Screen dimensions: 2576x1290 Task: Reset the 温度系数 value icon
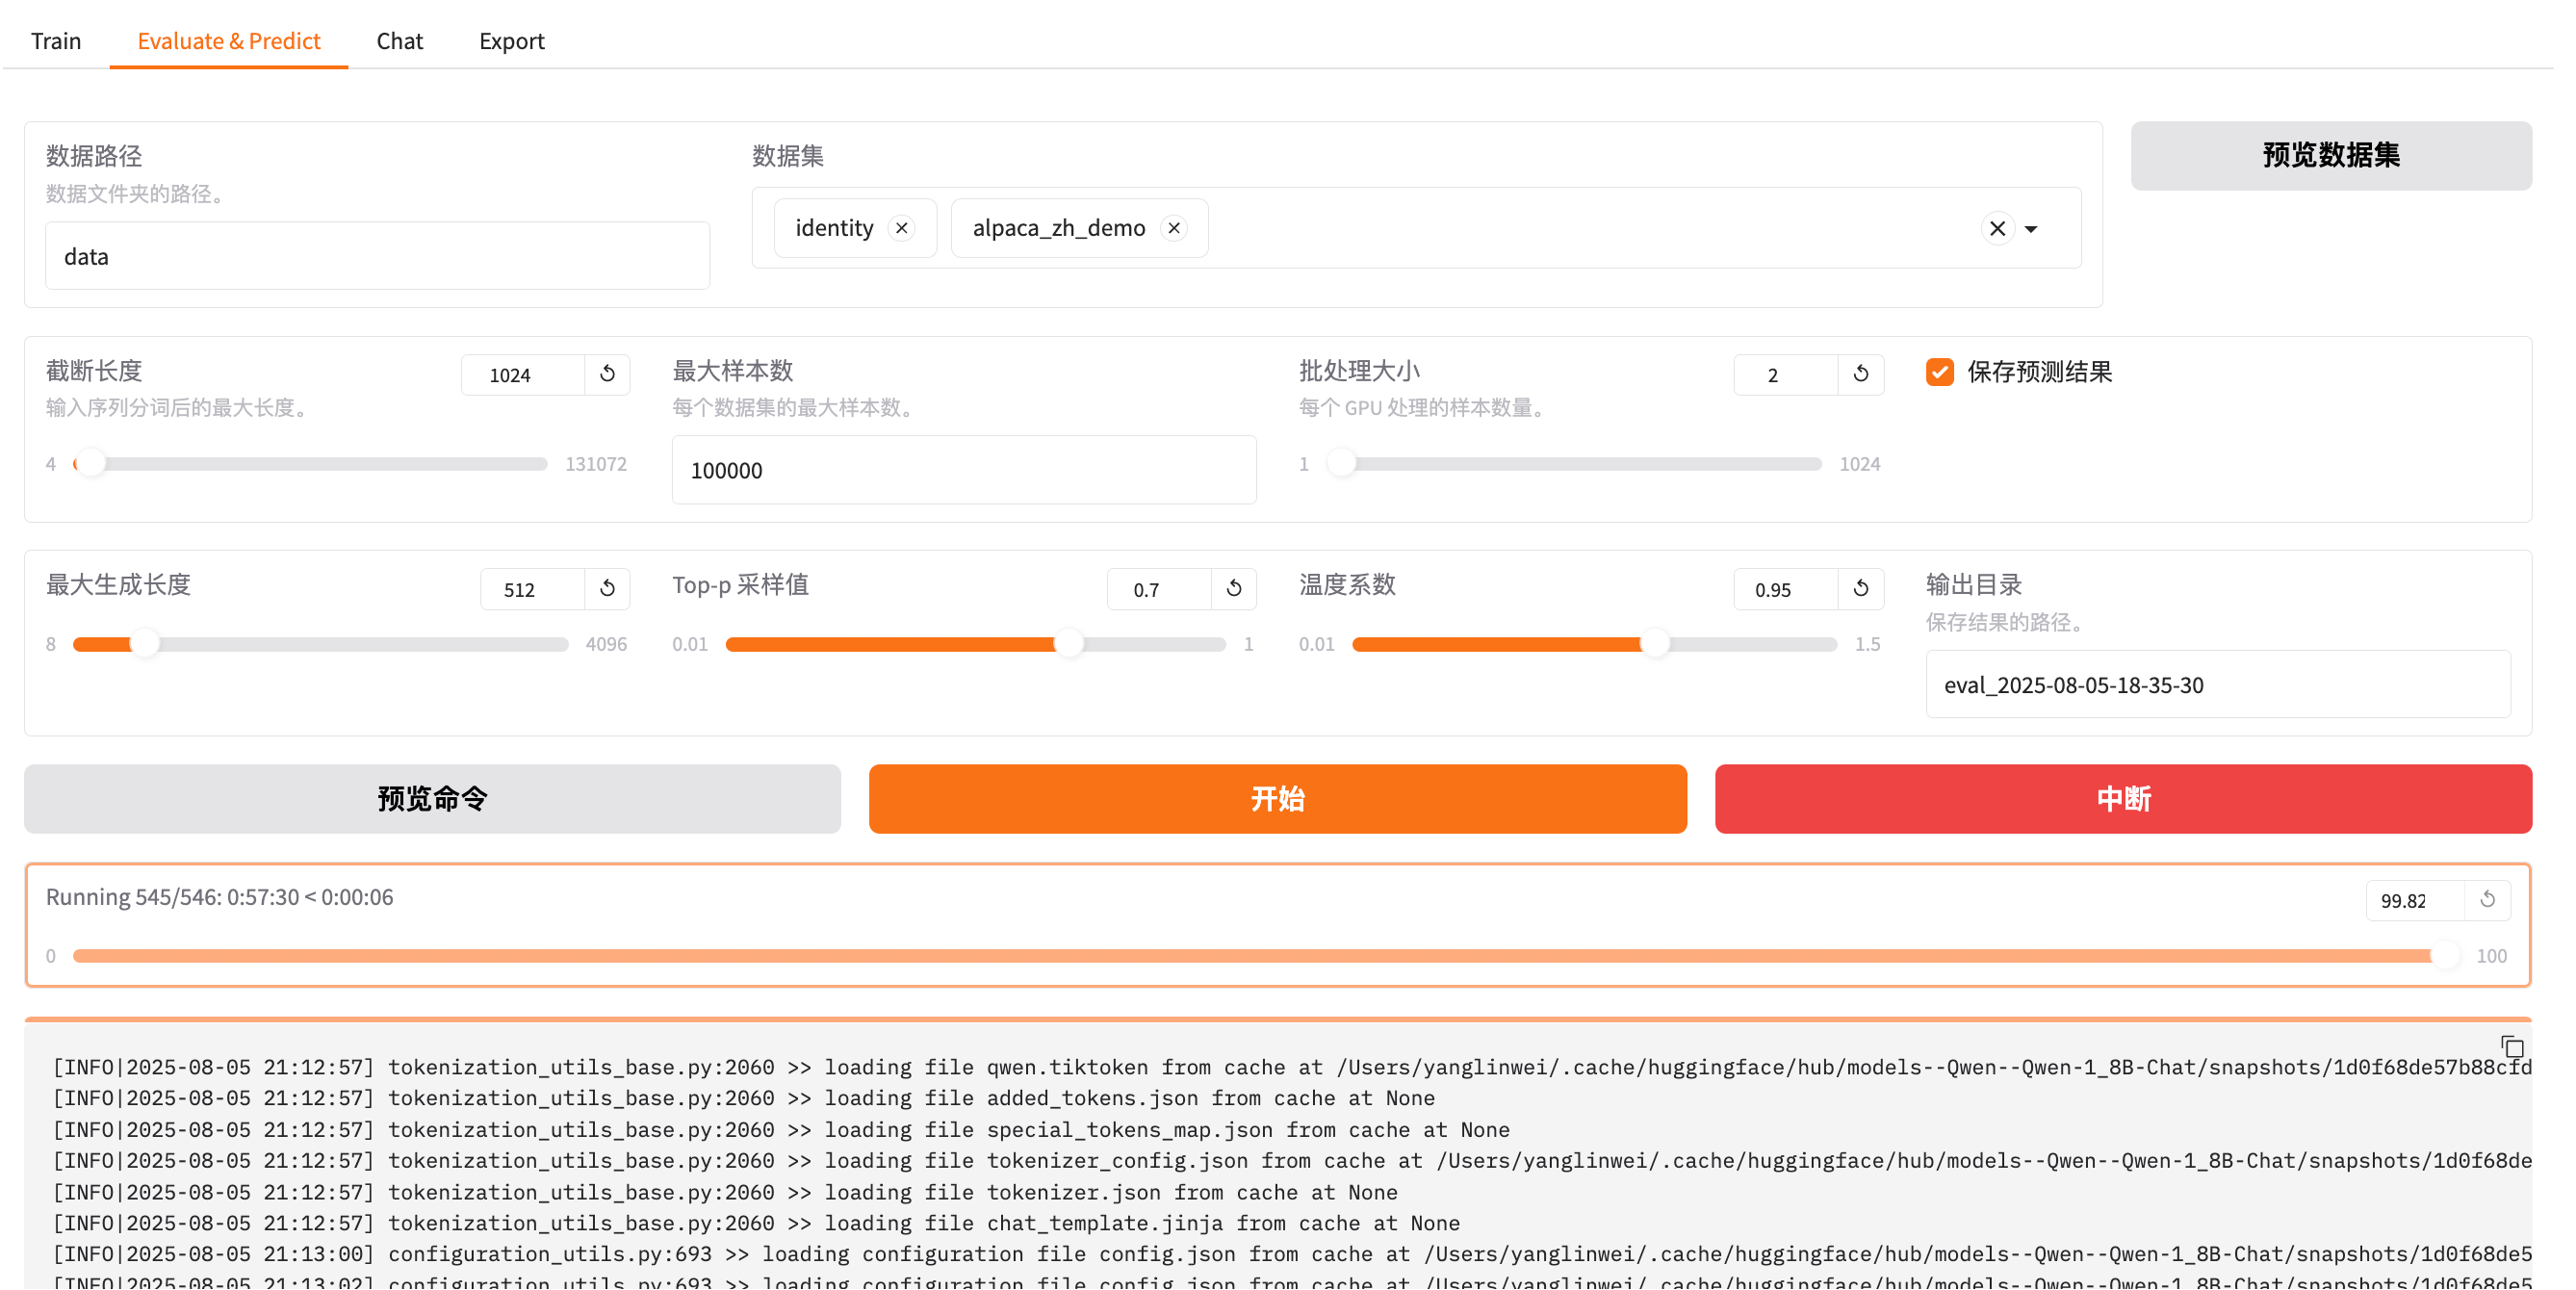pyautogui.click(x=1860, y=589)
